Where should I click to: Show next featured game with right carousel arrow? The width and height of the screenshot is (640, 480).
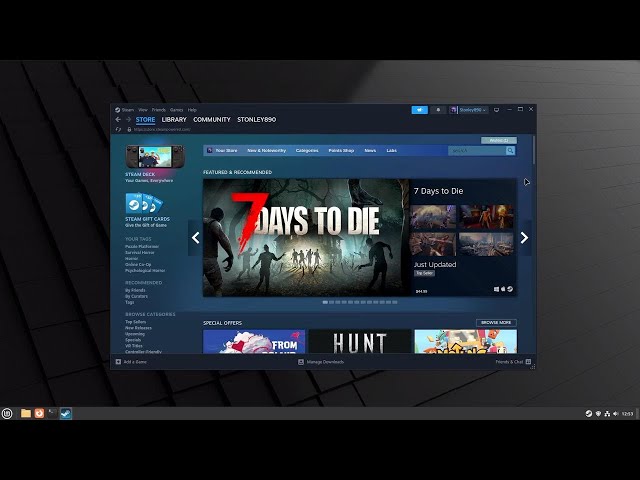tap(524, 238)
